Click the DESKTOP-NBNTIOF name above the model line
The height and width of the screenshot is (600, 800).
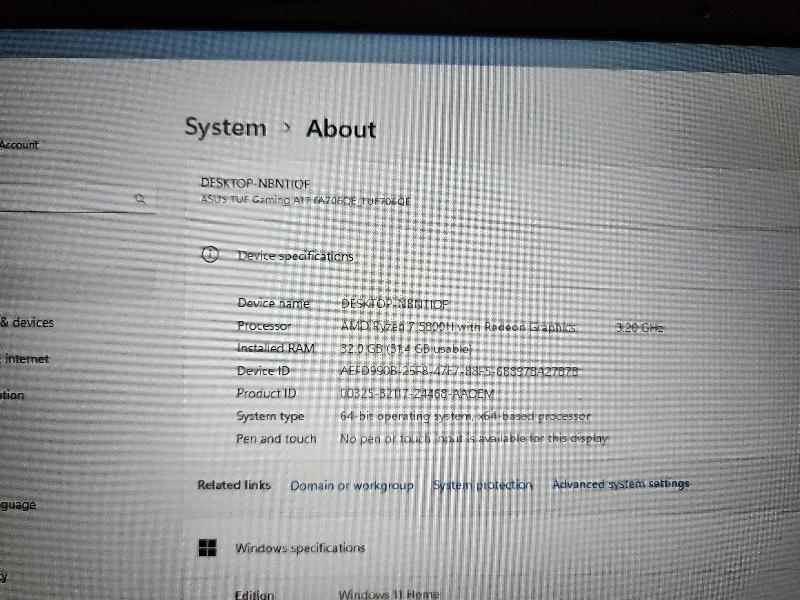point(255,183)
